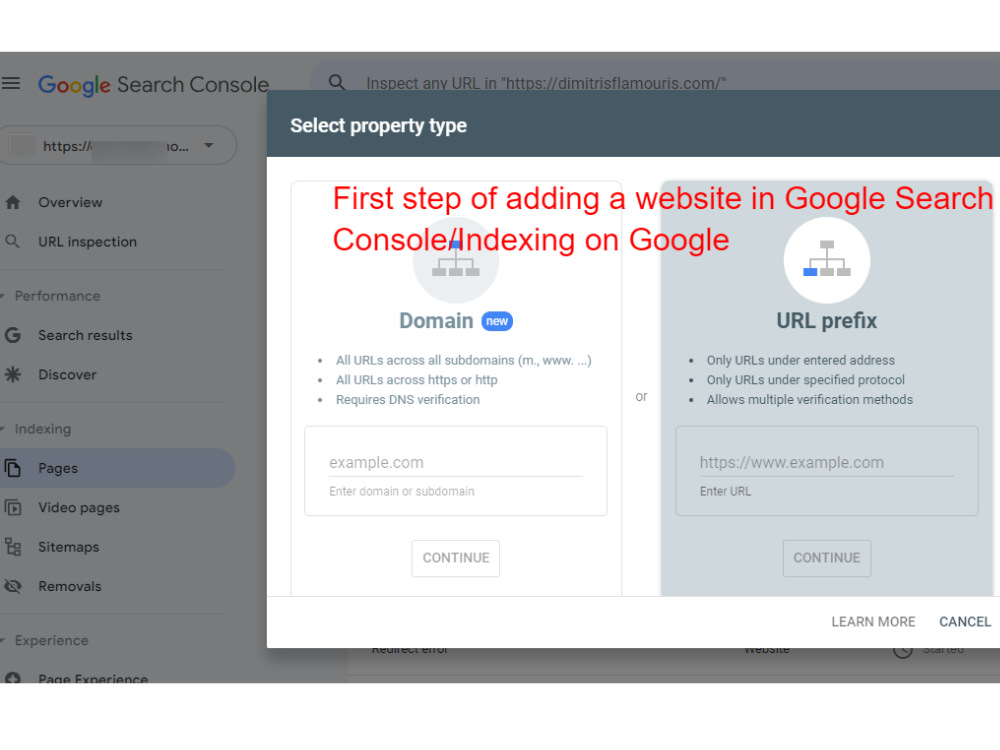
Task: Click the Domain property diagram icon
Action: (456, 258)
